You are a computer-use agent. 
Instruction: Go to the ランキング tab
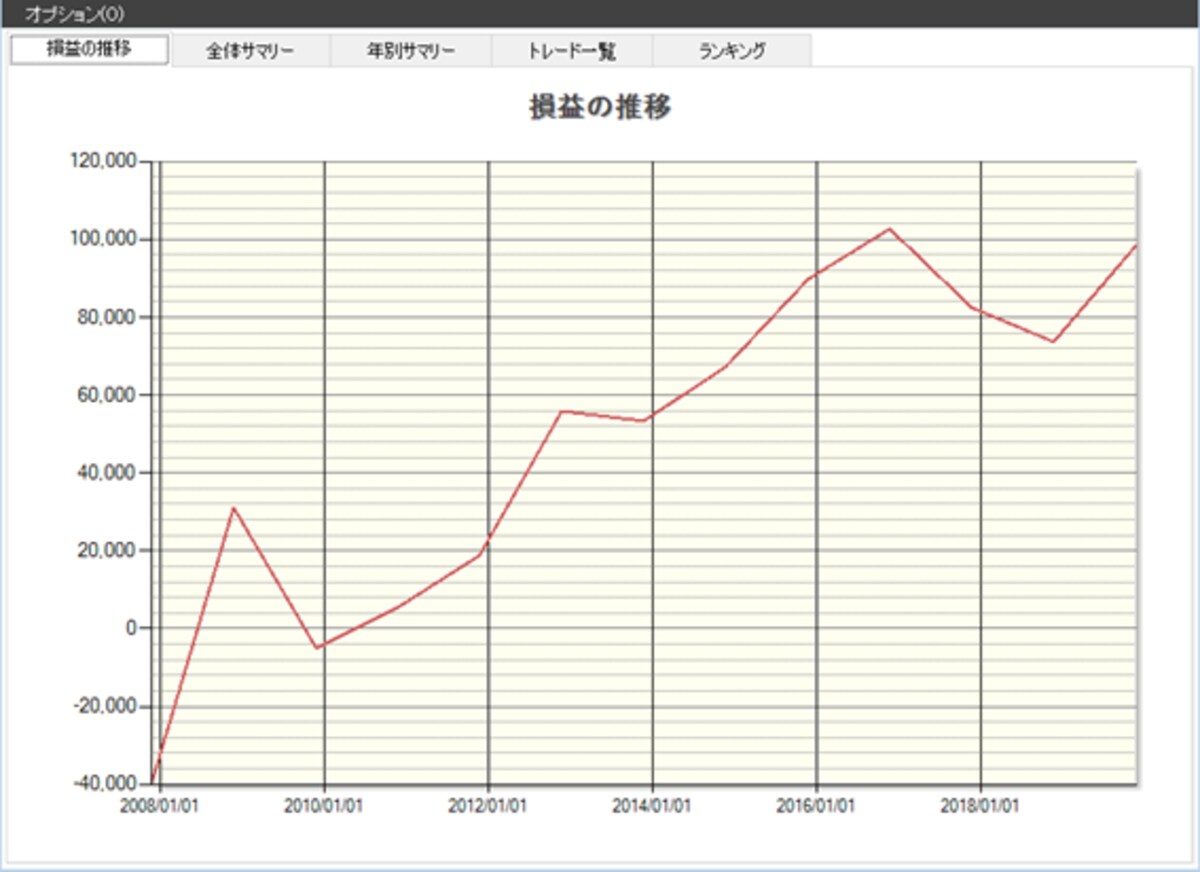[x=732, y=52]
